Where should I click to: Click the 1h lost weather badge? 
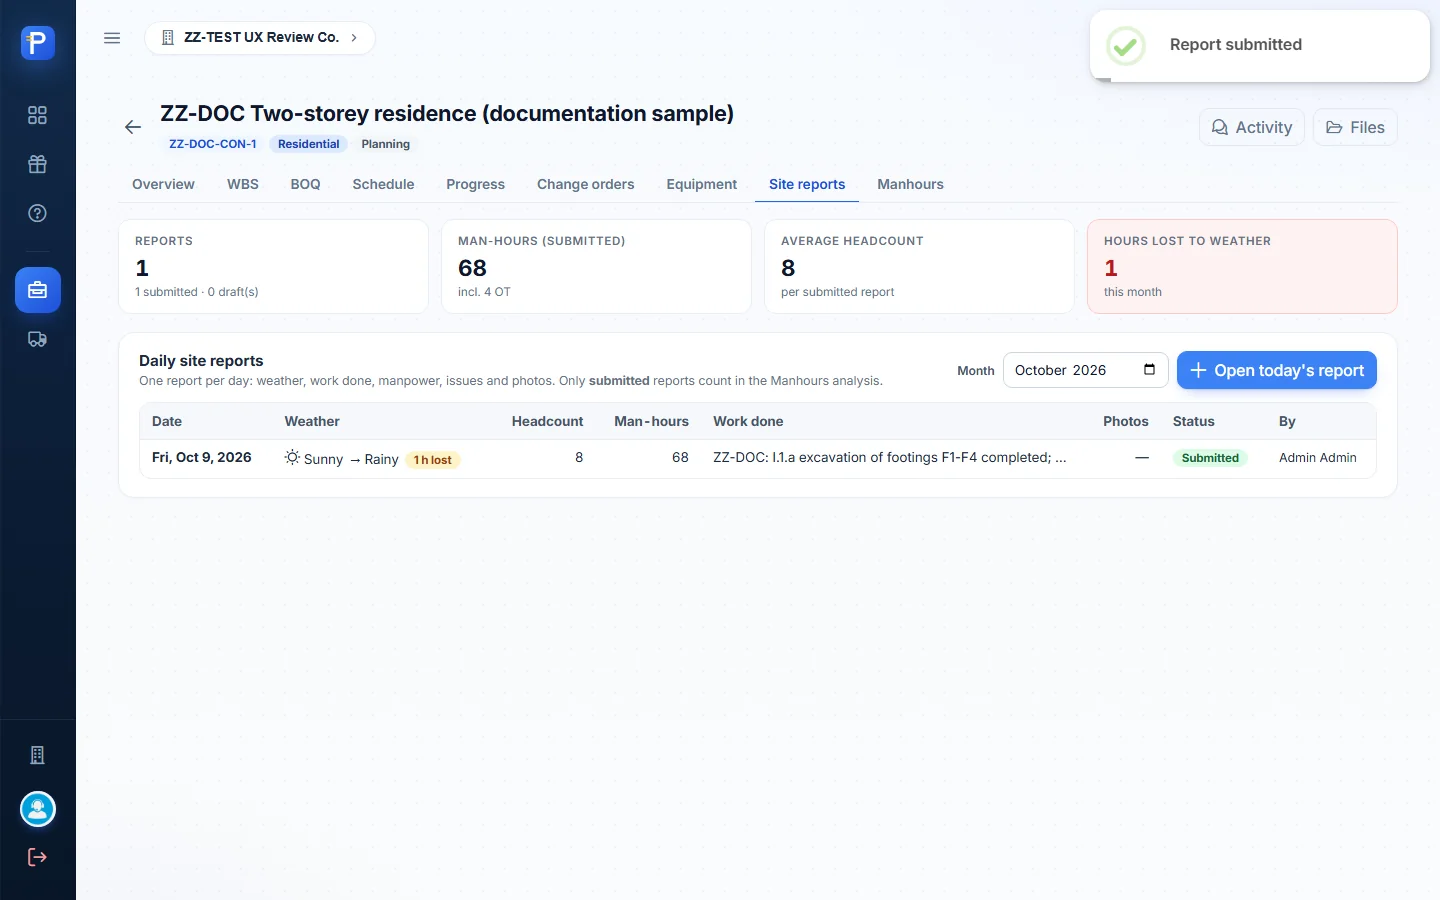[433, 460]
